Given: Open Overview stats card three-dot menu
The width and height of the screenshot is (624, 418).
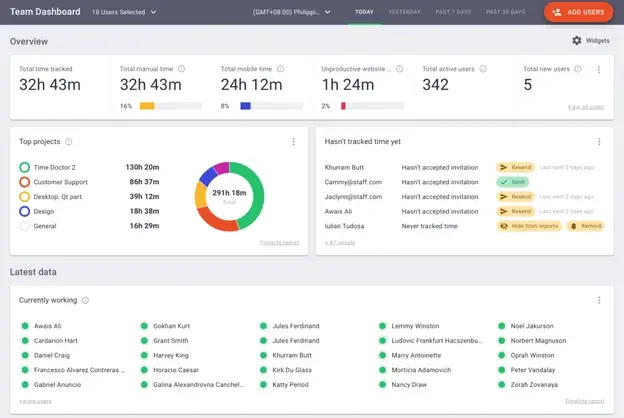Looking at the screenshot, I should pyautogui.click(x=599, y=70).
